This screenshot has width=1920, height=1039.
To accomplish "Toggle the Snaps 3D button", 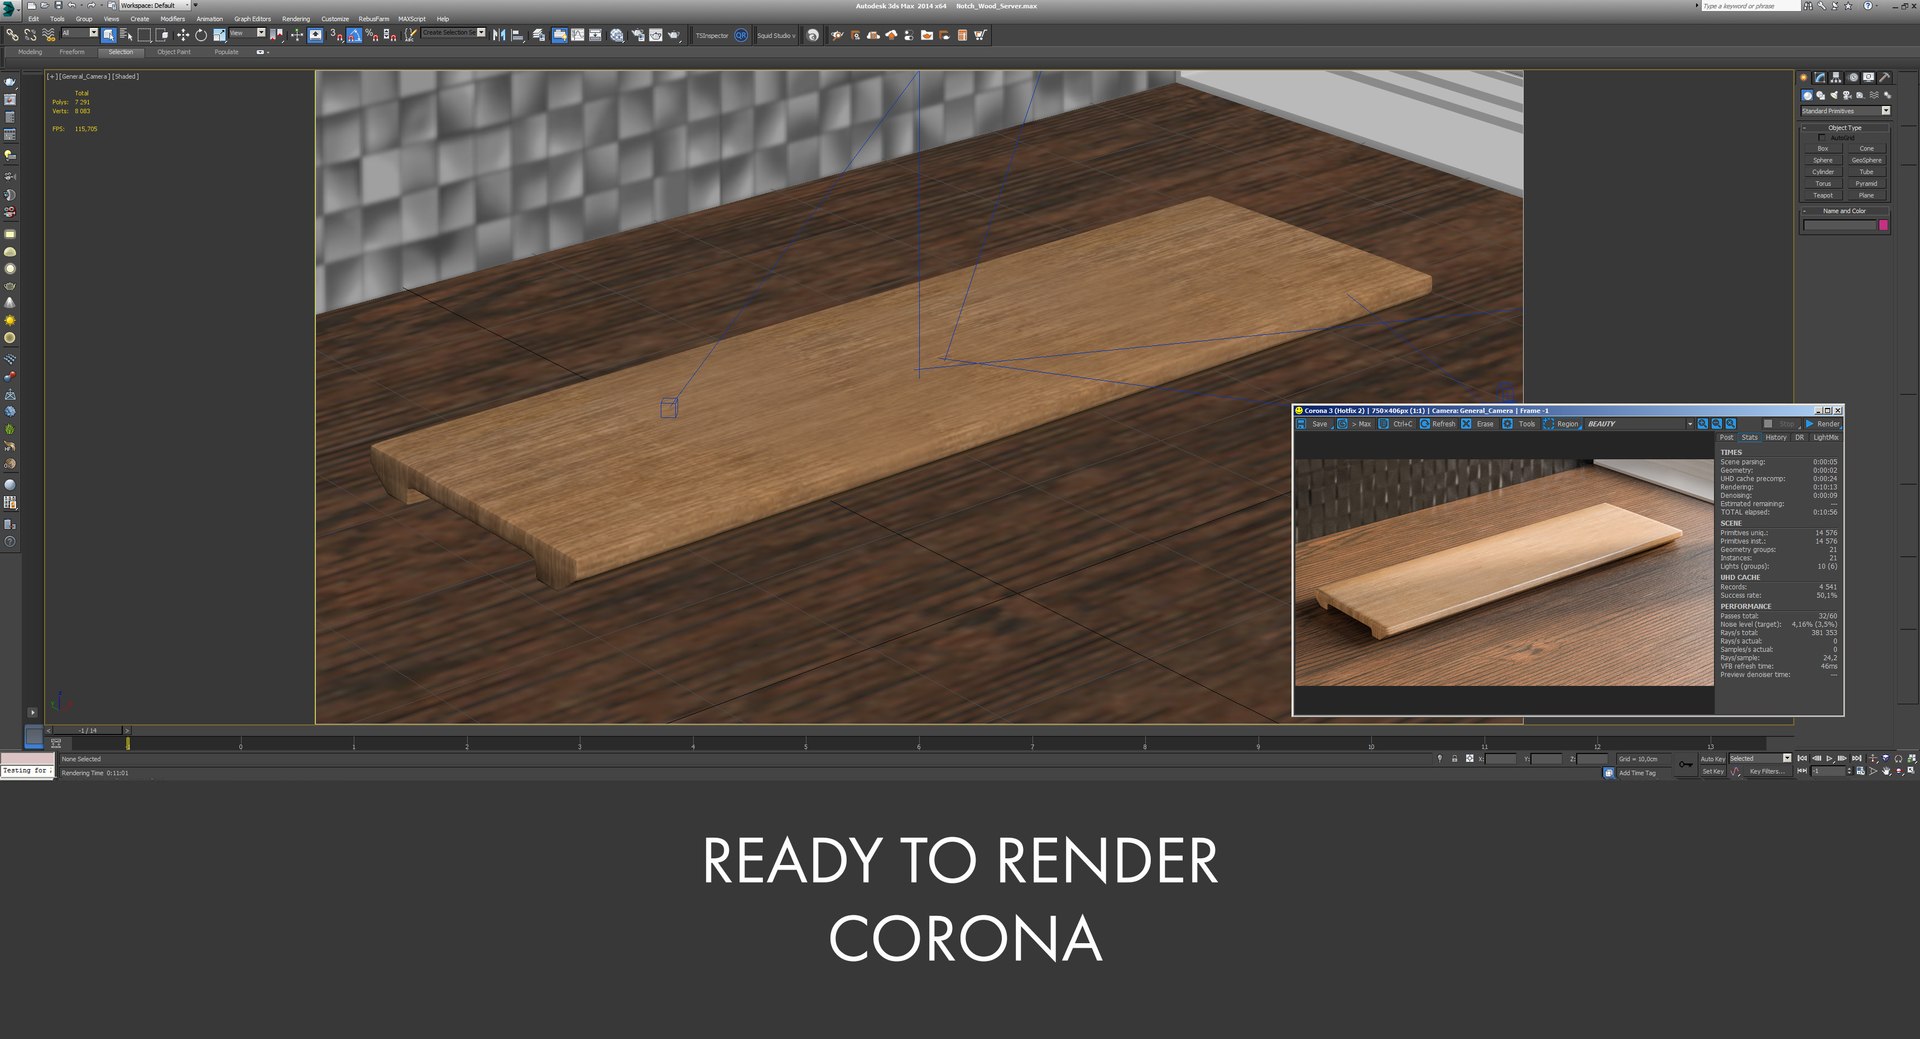I will point(335,35).
